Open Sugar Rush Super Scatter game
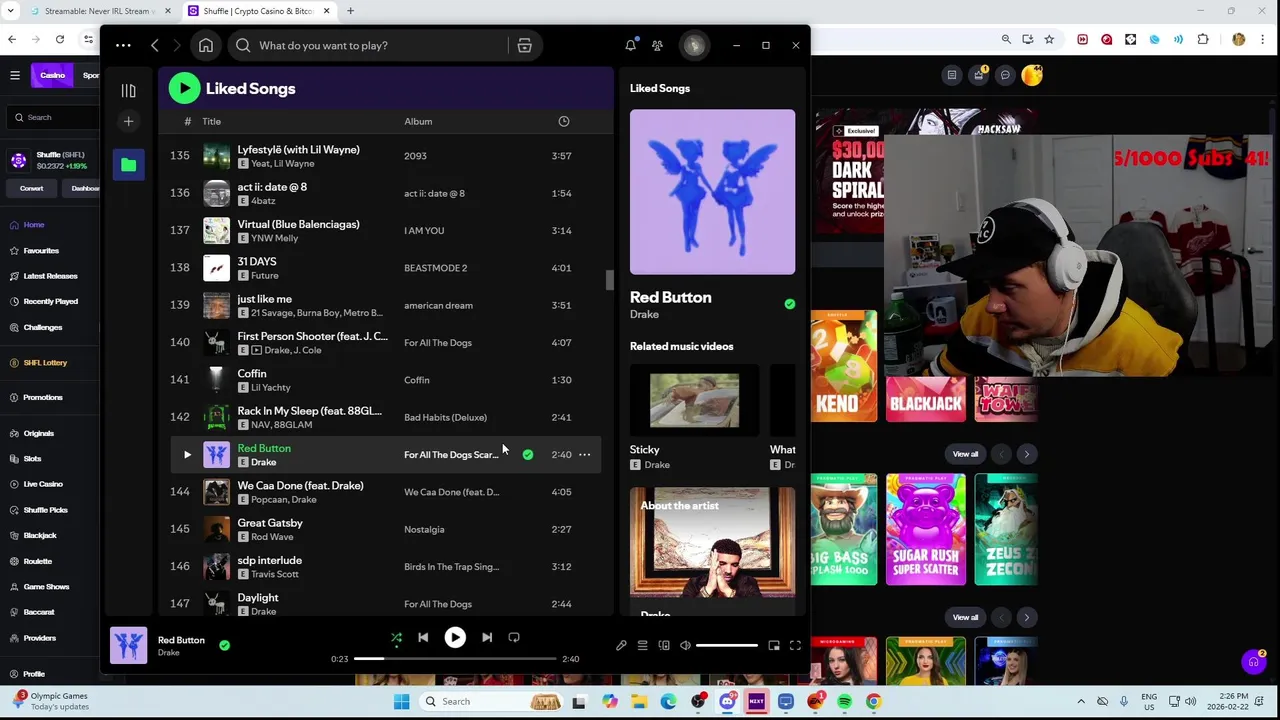 coord(926,530)
